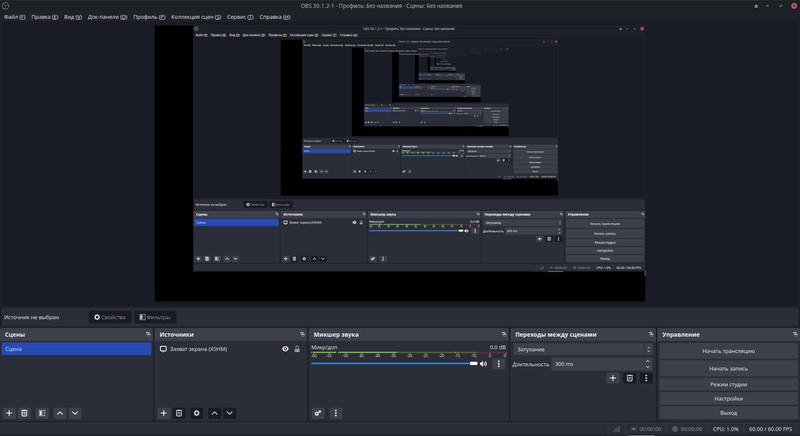The width and height of the screenshot is (800, 436).
Task: Toggle lock on Захват экрана source
Action: 297,349
